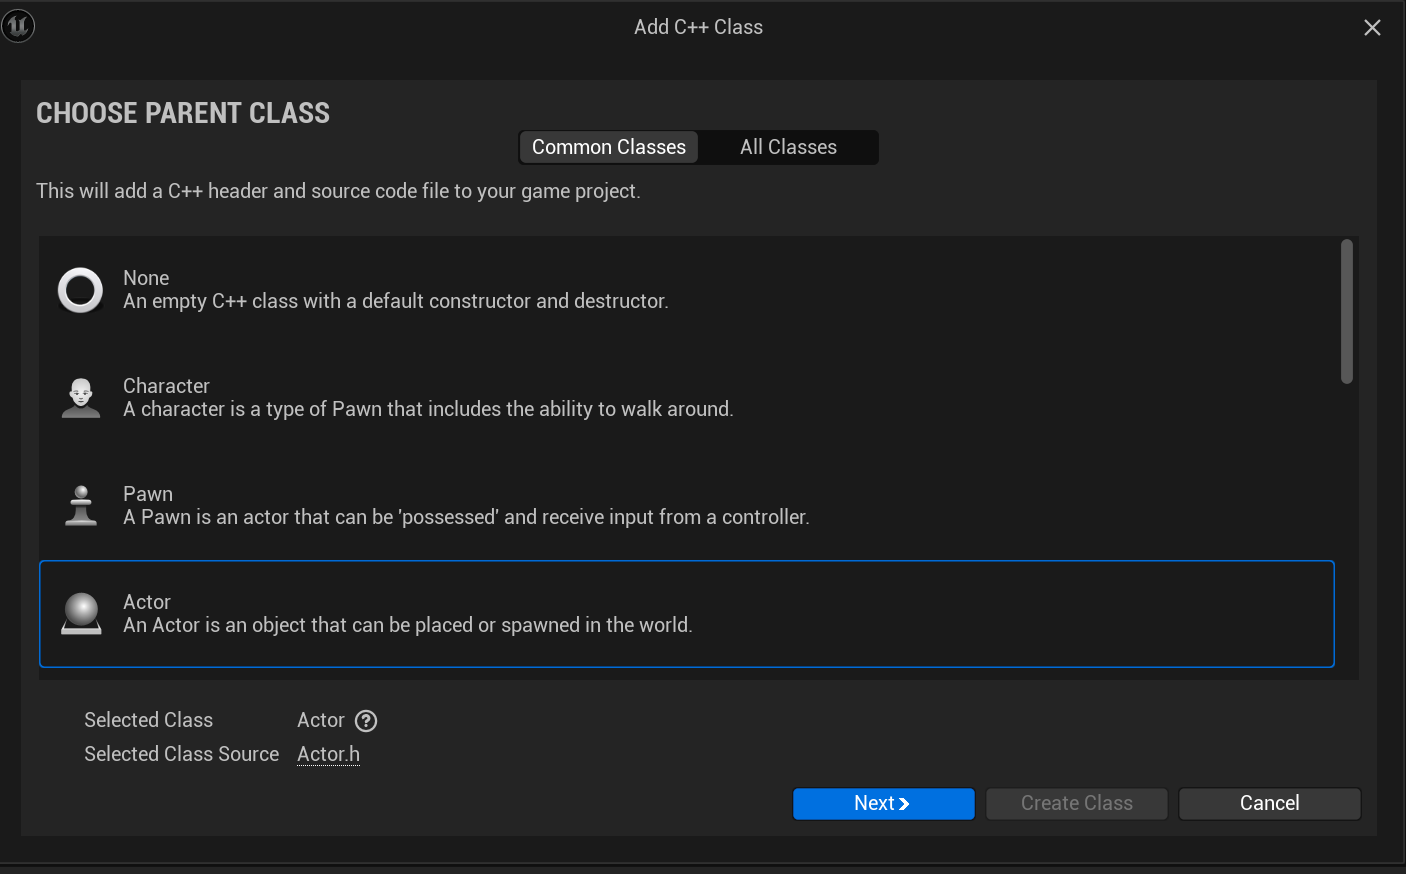
Task: Select None as parent class
Action: (x=687, y=290)
